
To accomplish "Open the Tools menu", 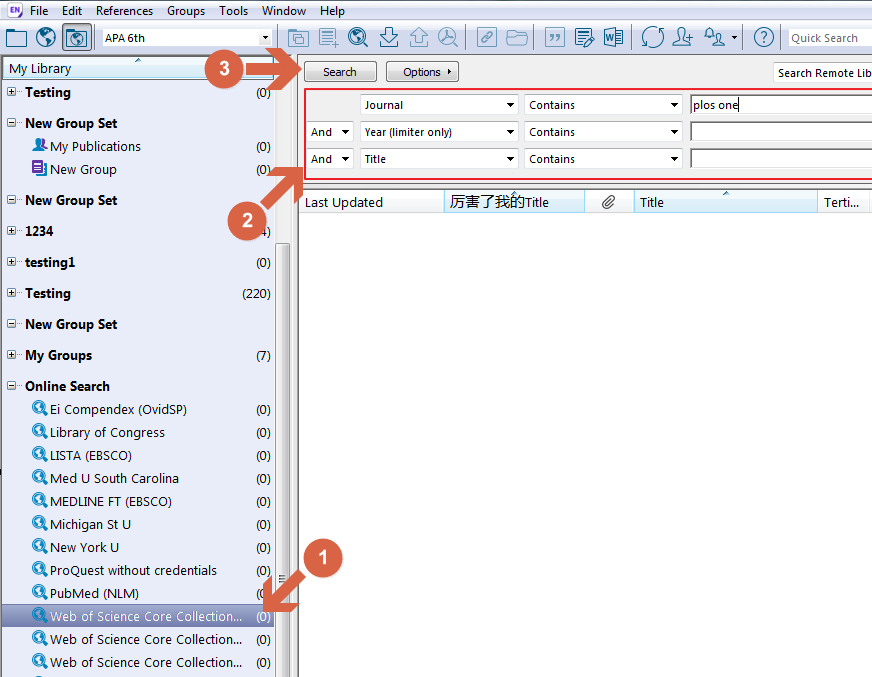I will pyautogui.click(x=233, y=11).
